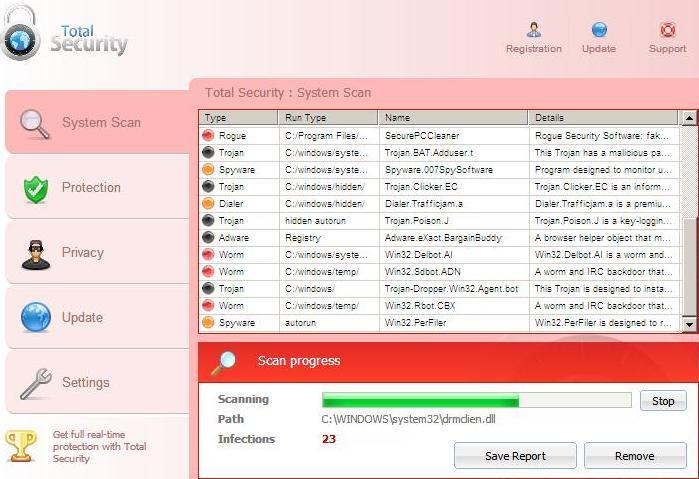The height and width of the screenshot is (479, 699).
Task: Click orange icon on Win32.PerFiler row
Action: point(208,322)
